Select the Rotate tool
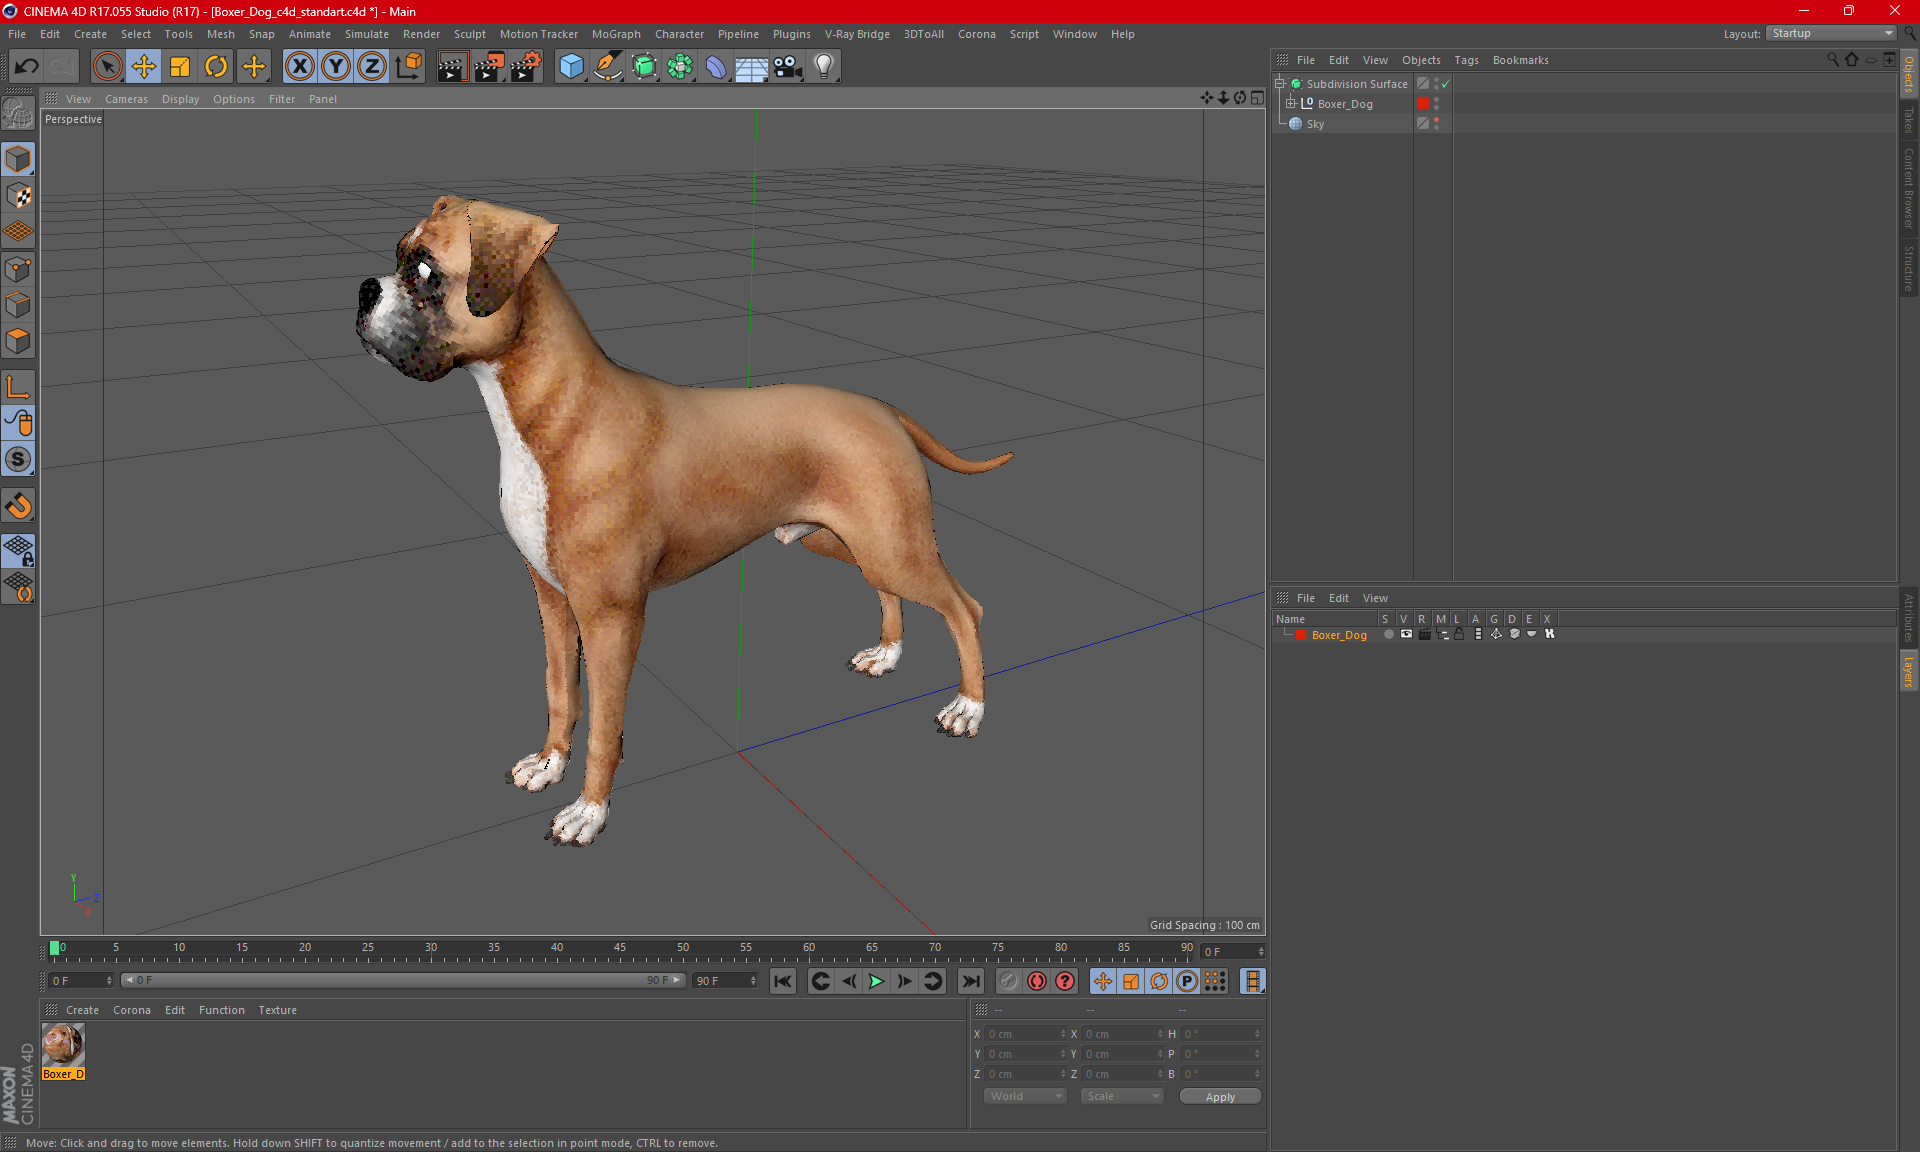 click(216, 67)
